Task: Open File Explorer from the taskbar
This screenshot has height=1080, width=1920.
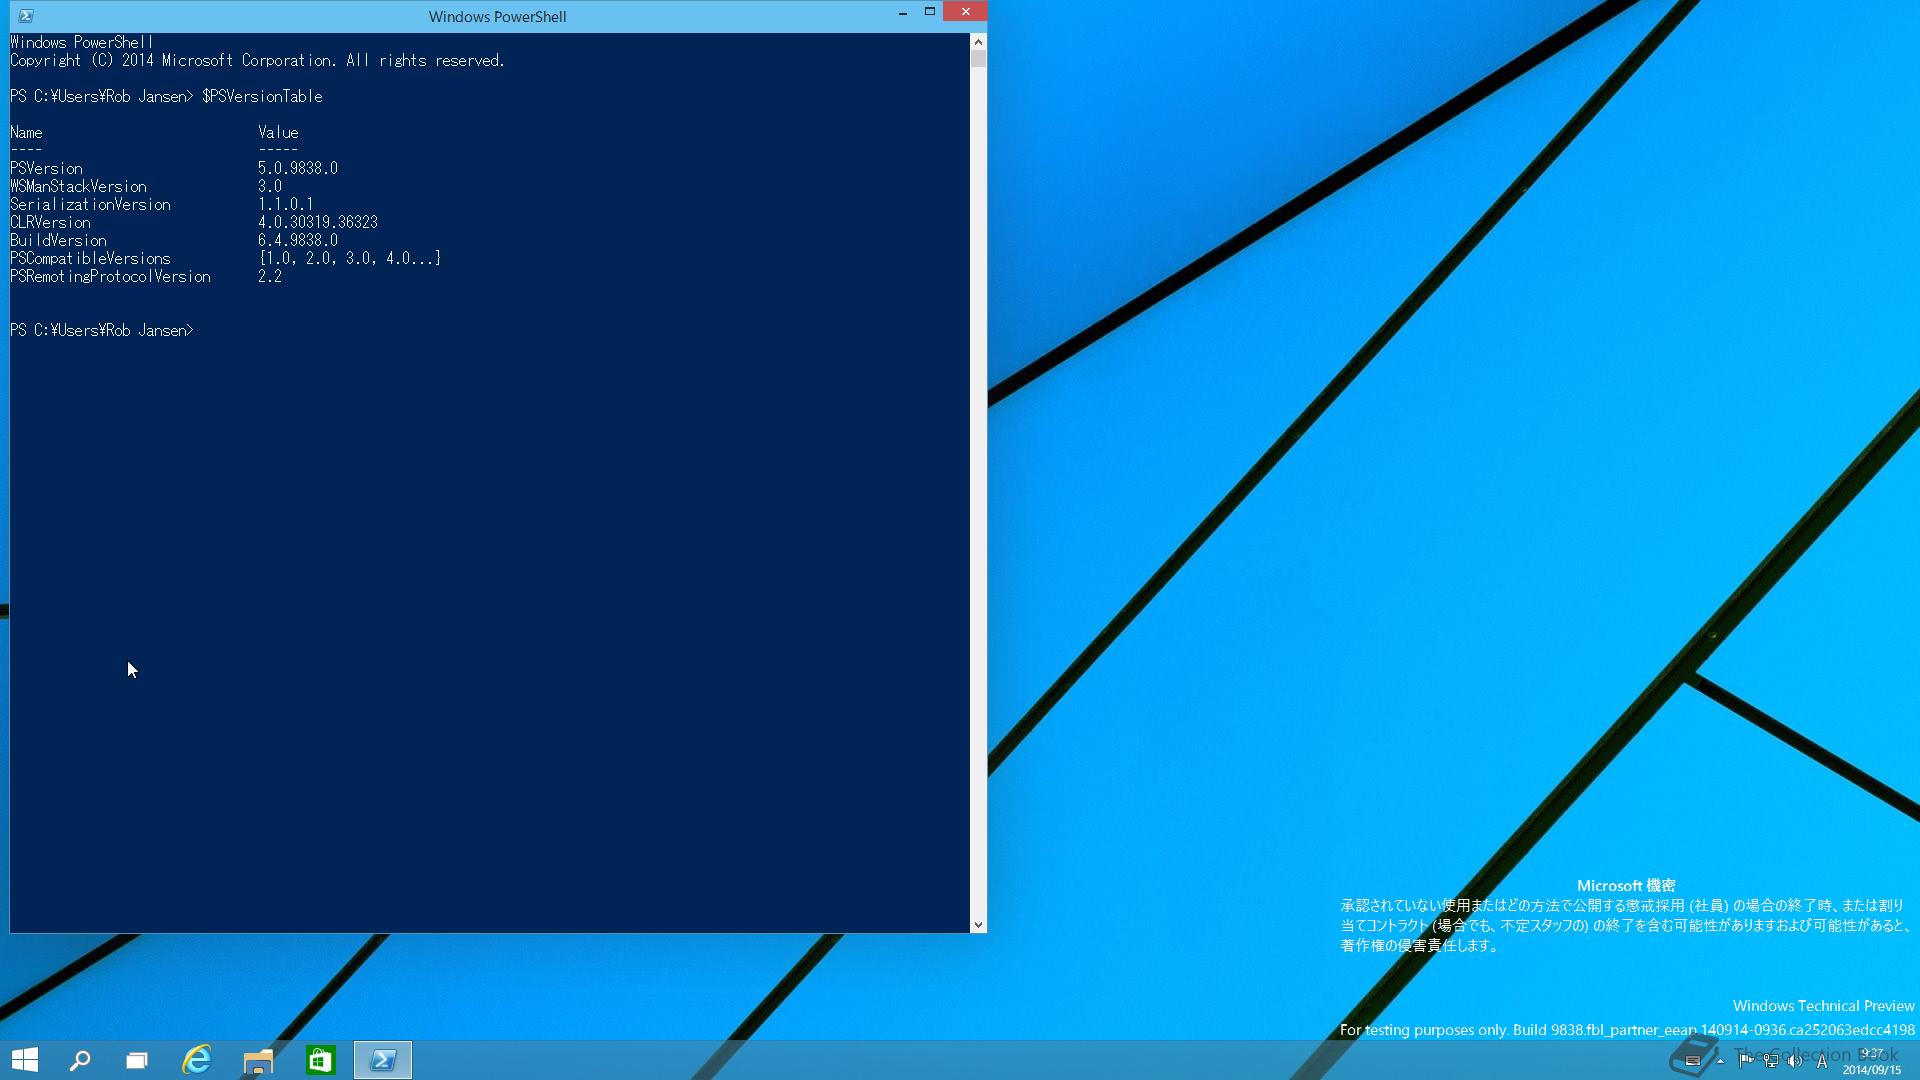Action: (258, 1060)
